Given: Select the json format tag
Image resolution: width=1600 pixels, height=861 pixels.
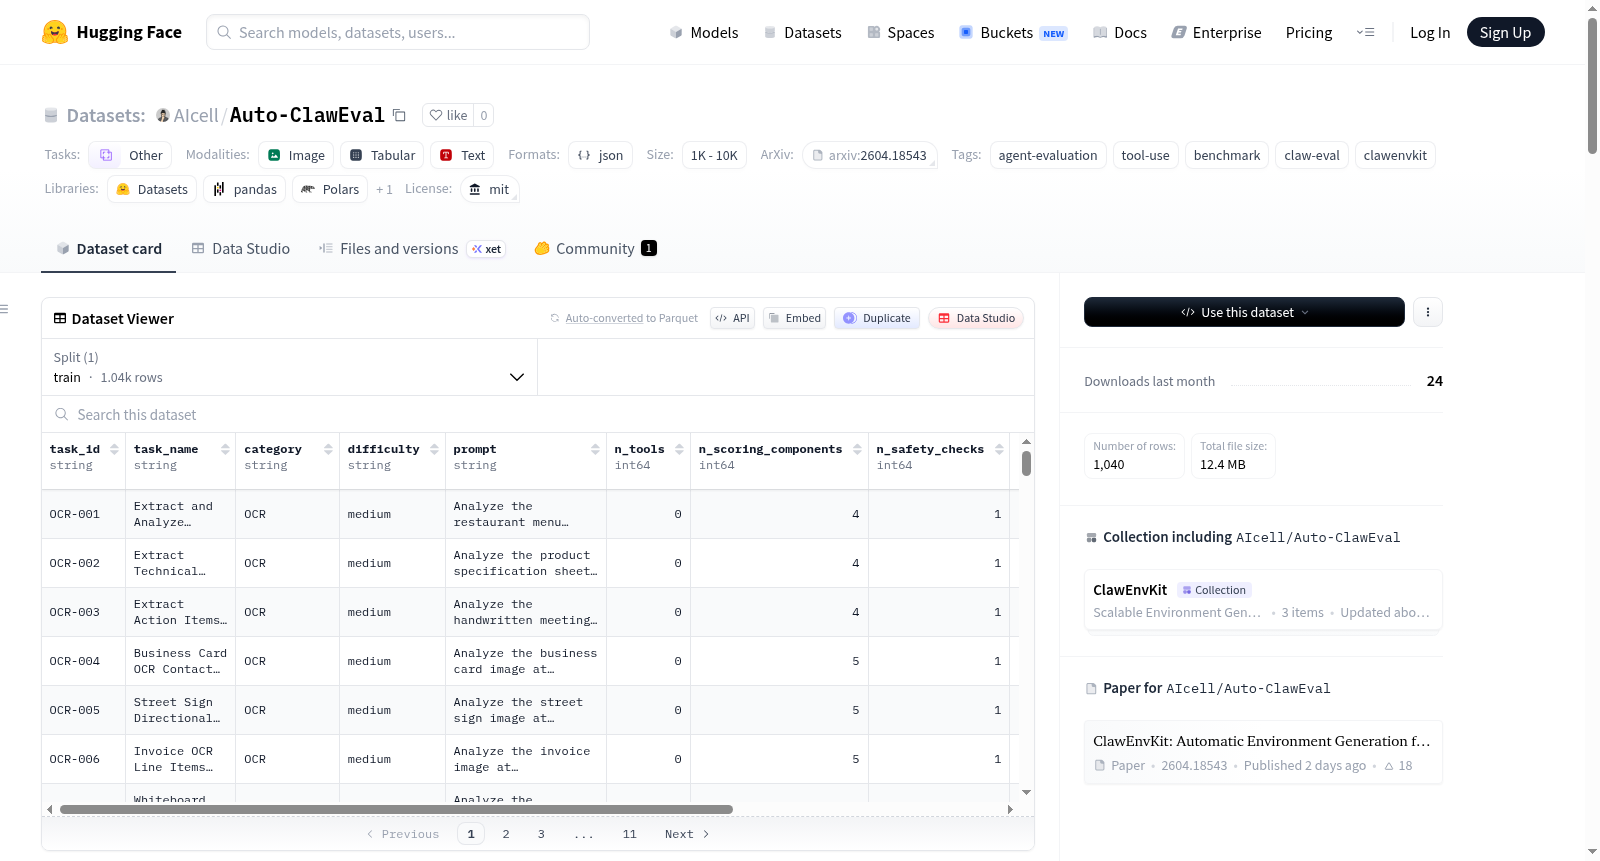Looking at the screenshot, I should click(x=600, y=155).
